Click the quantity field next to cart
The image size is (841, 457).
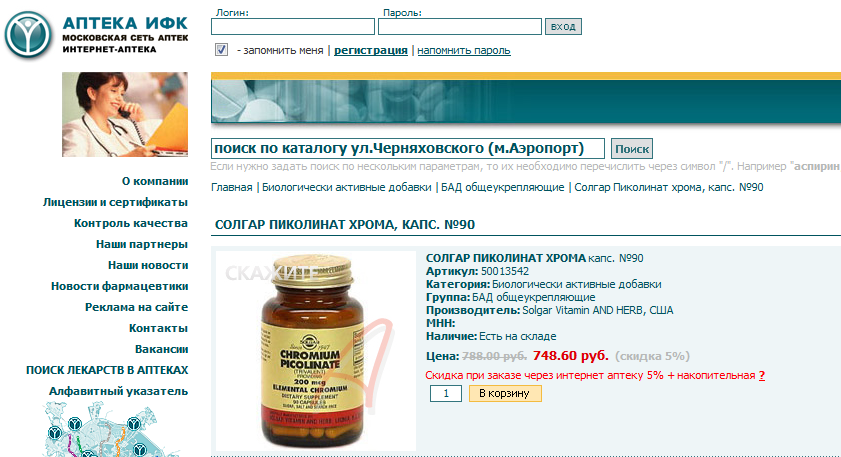tap(446, 393)
